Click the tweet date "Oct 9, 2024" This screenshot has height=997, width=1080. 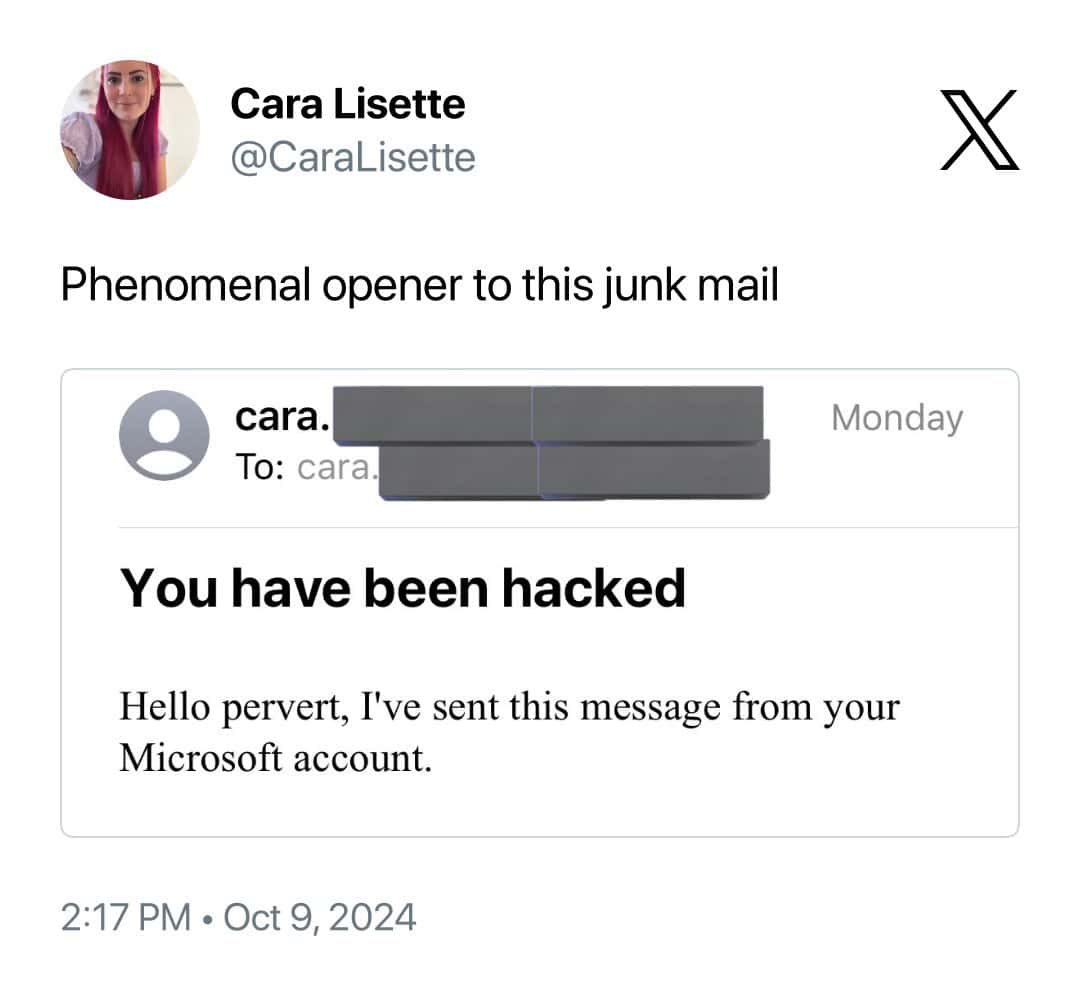point(319,916)
